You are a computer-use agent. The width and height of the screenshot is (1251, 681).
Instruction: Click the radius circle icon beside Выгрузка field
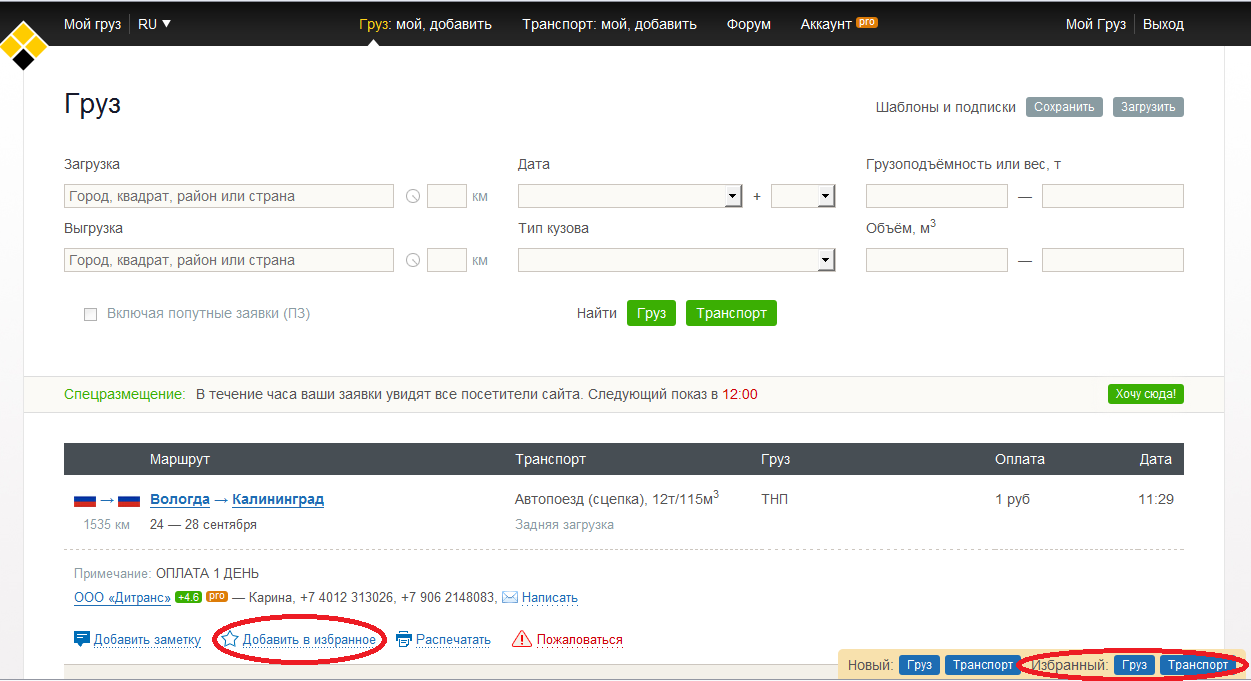[413, 261]
